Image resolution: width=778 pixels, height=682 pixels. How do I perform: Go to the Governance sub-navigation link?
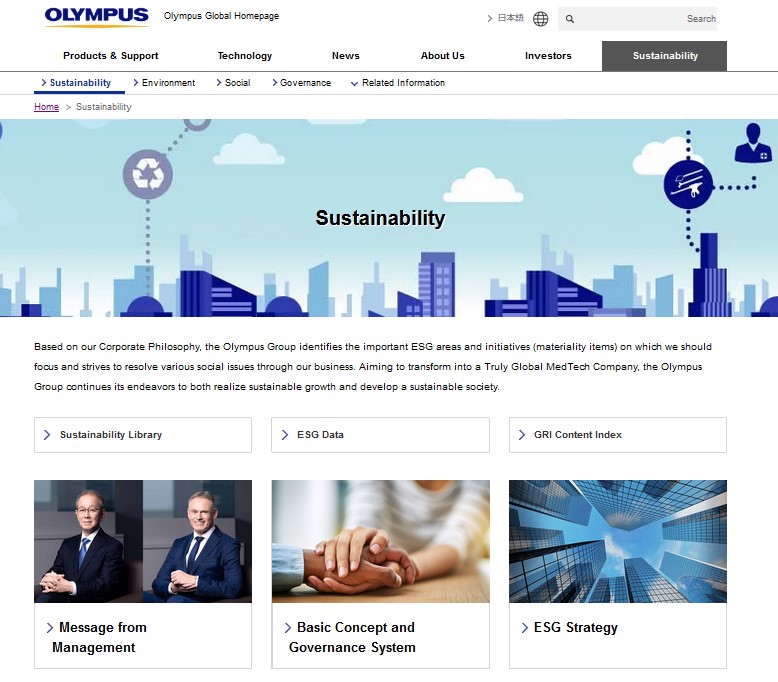pos(302,83)
